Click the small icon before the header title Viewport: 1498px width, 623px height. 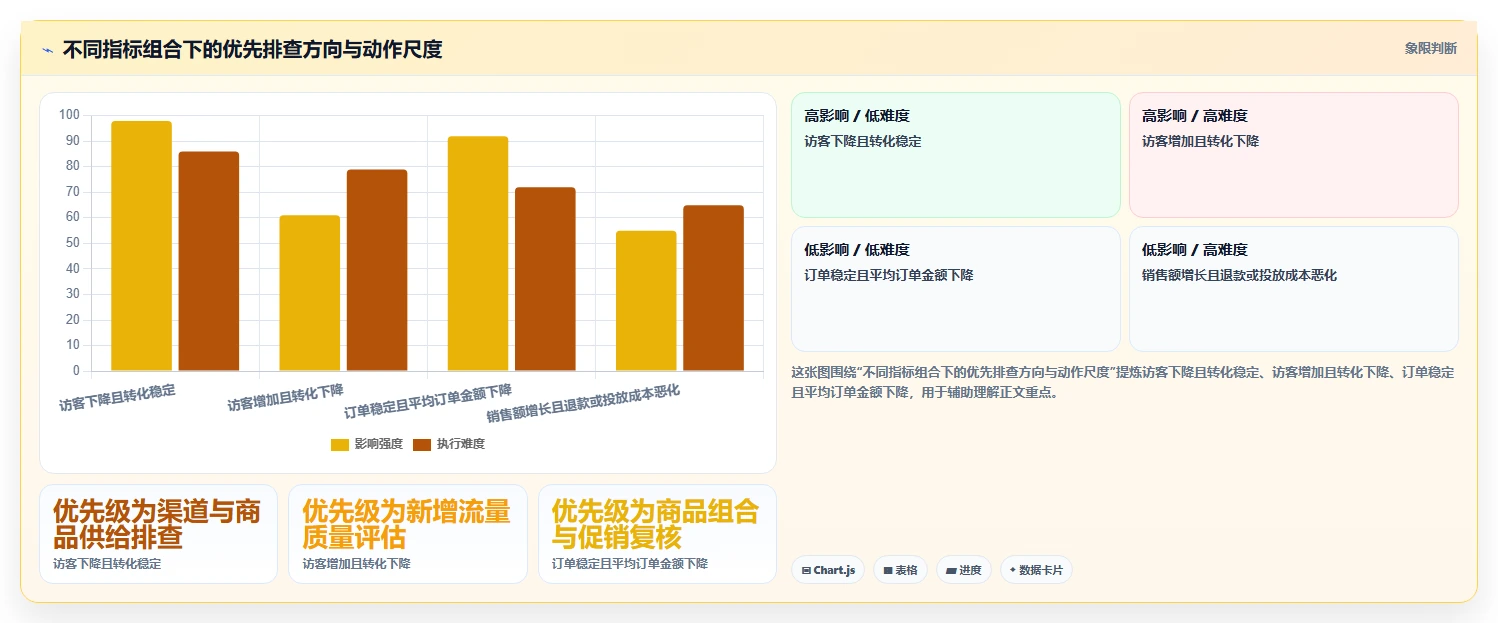pyautogui.click(x=47, y=49)
